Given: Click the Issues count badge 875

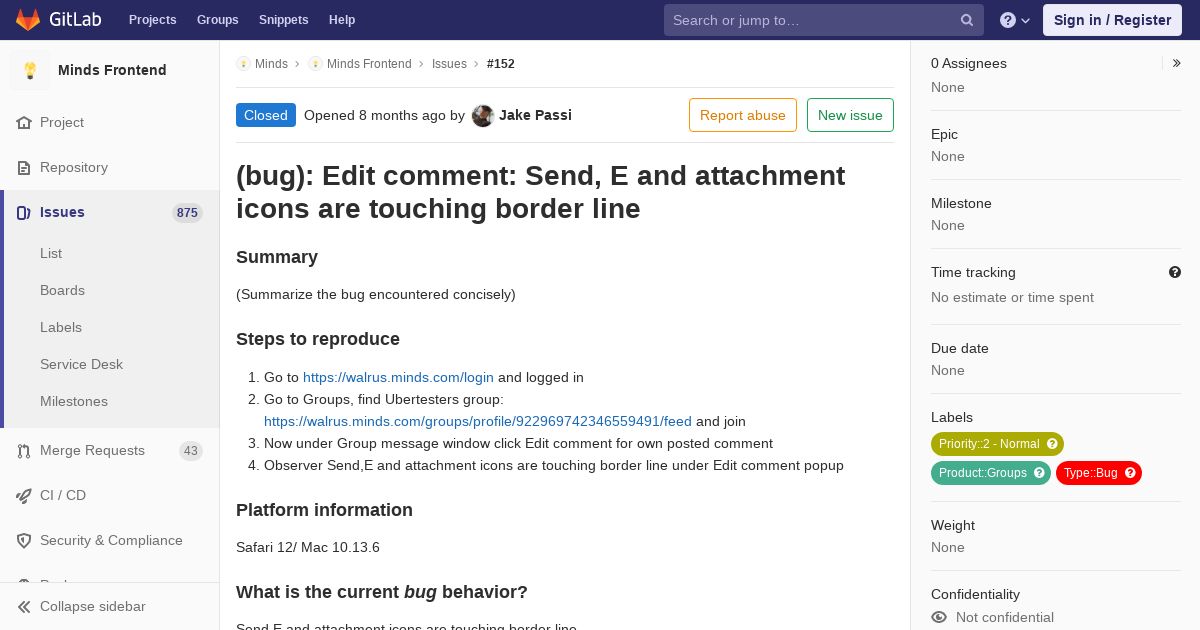Looking at the screenshot, I should pyautogui.click(x=187, y=212).
